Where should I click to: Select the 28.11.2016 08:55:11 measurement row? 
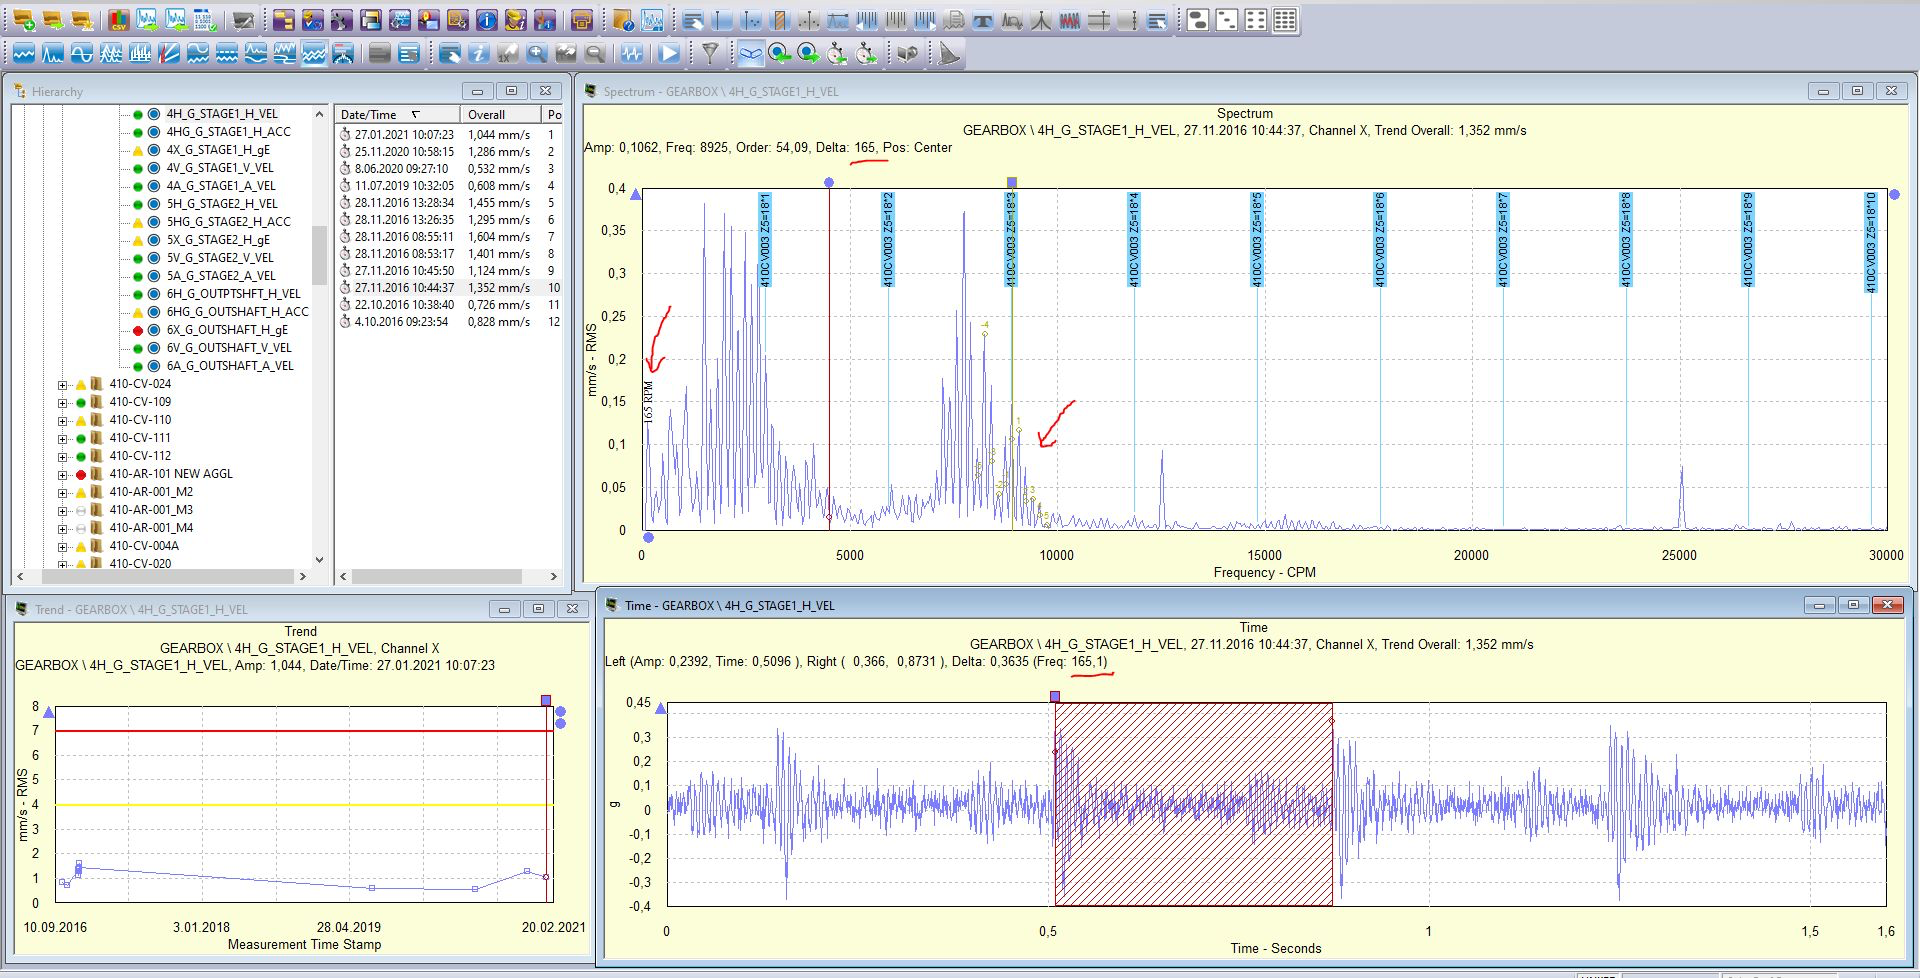[449, 237]
